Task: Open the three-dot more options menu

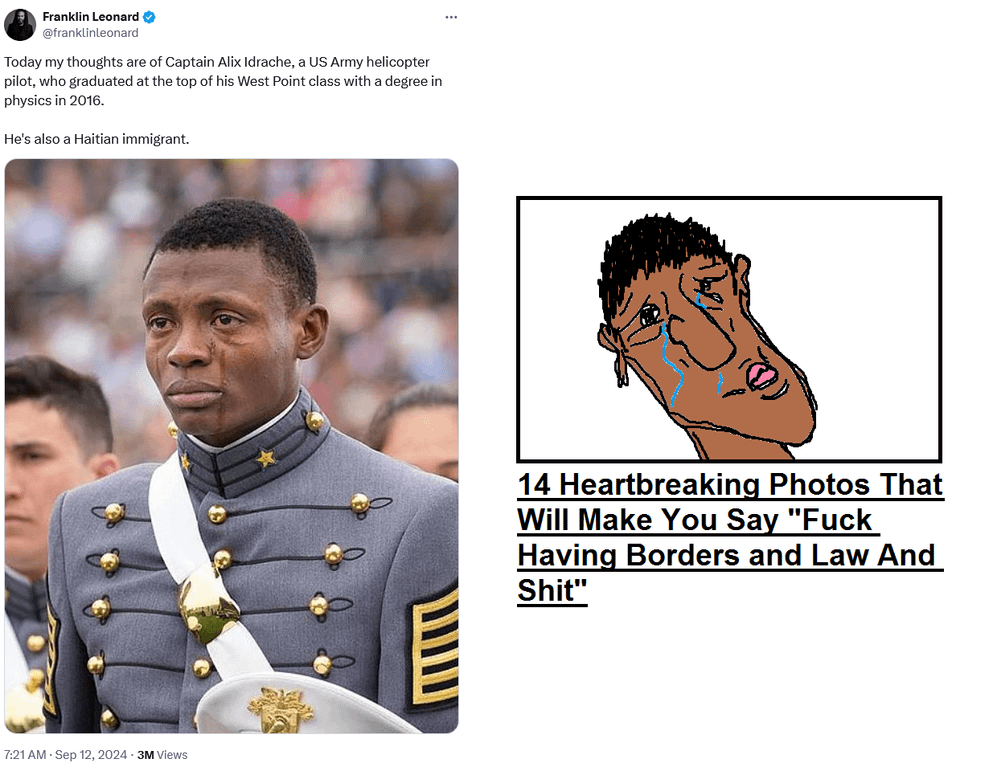Action: (451, 17)
